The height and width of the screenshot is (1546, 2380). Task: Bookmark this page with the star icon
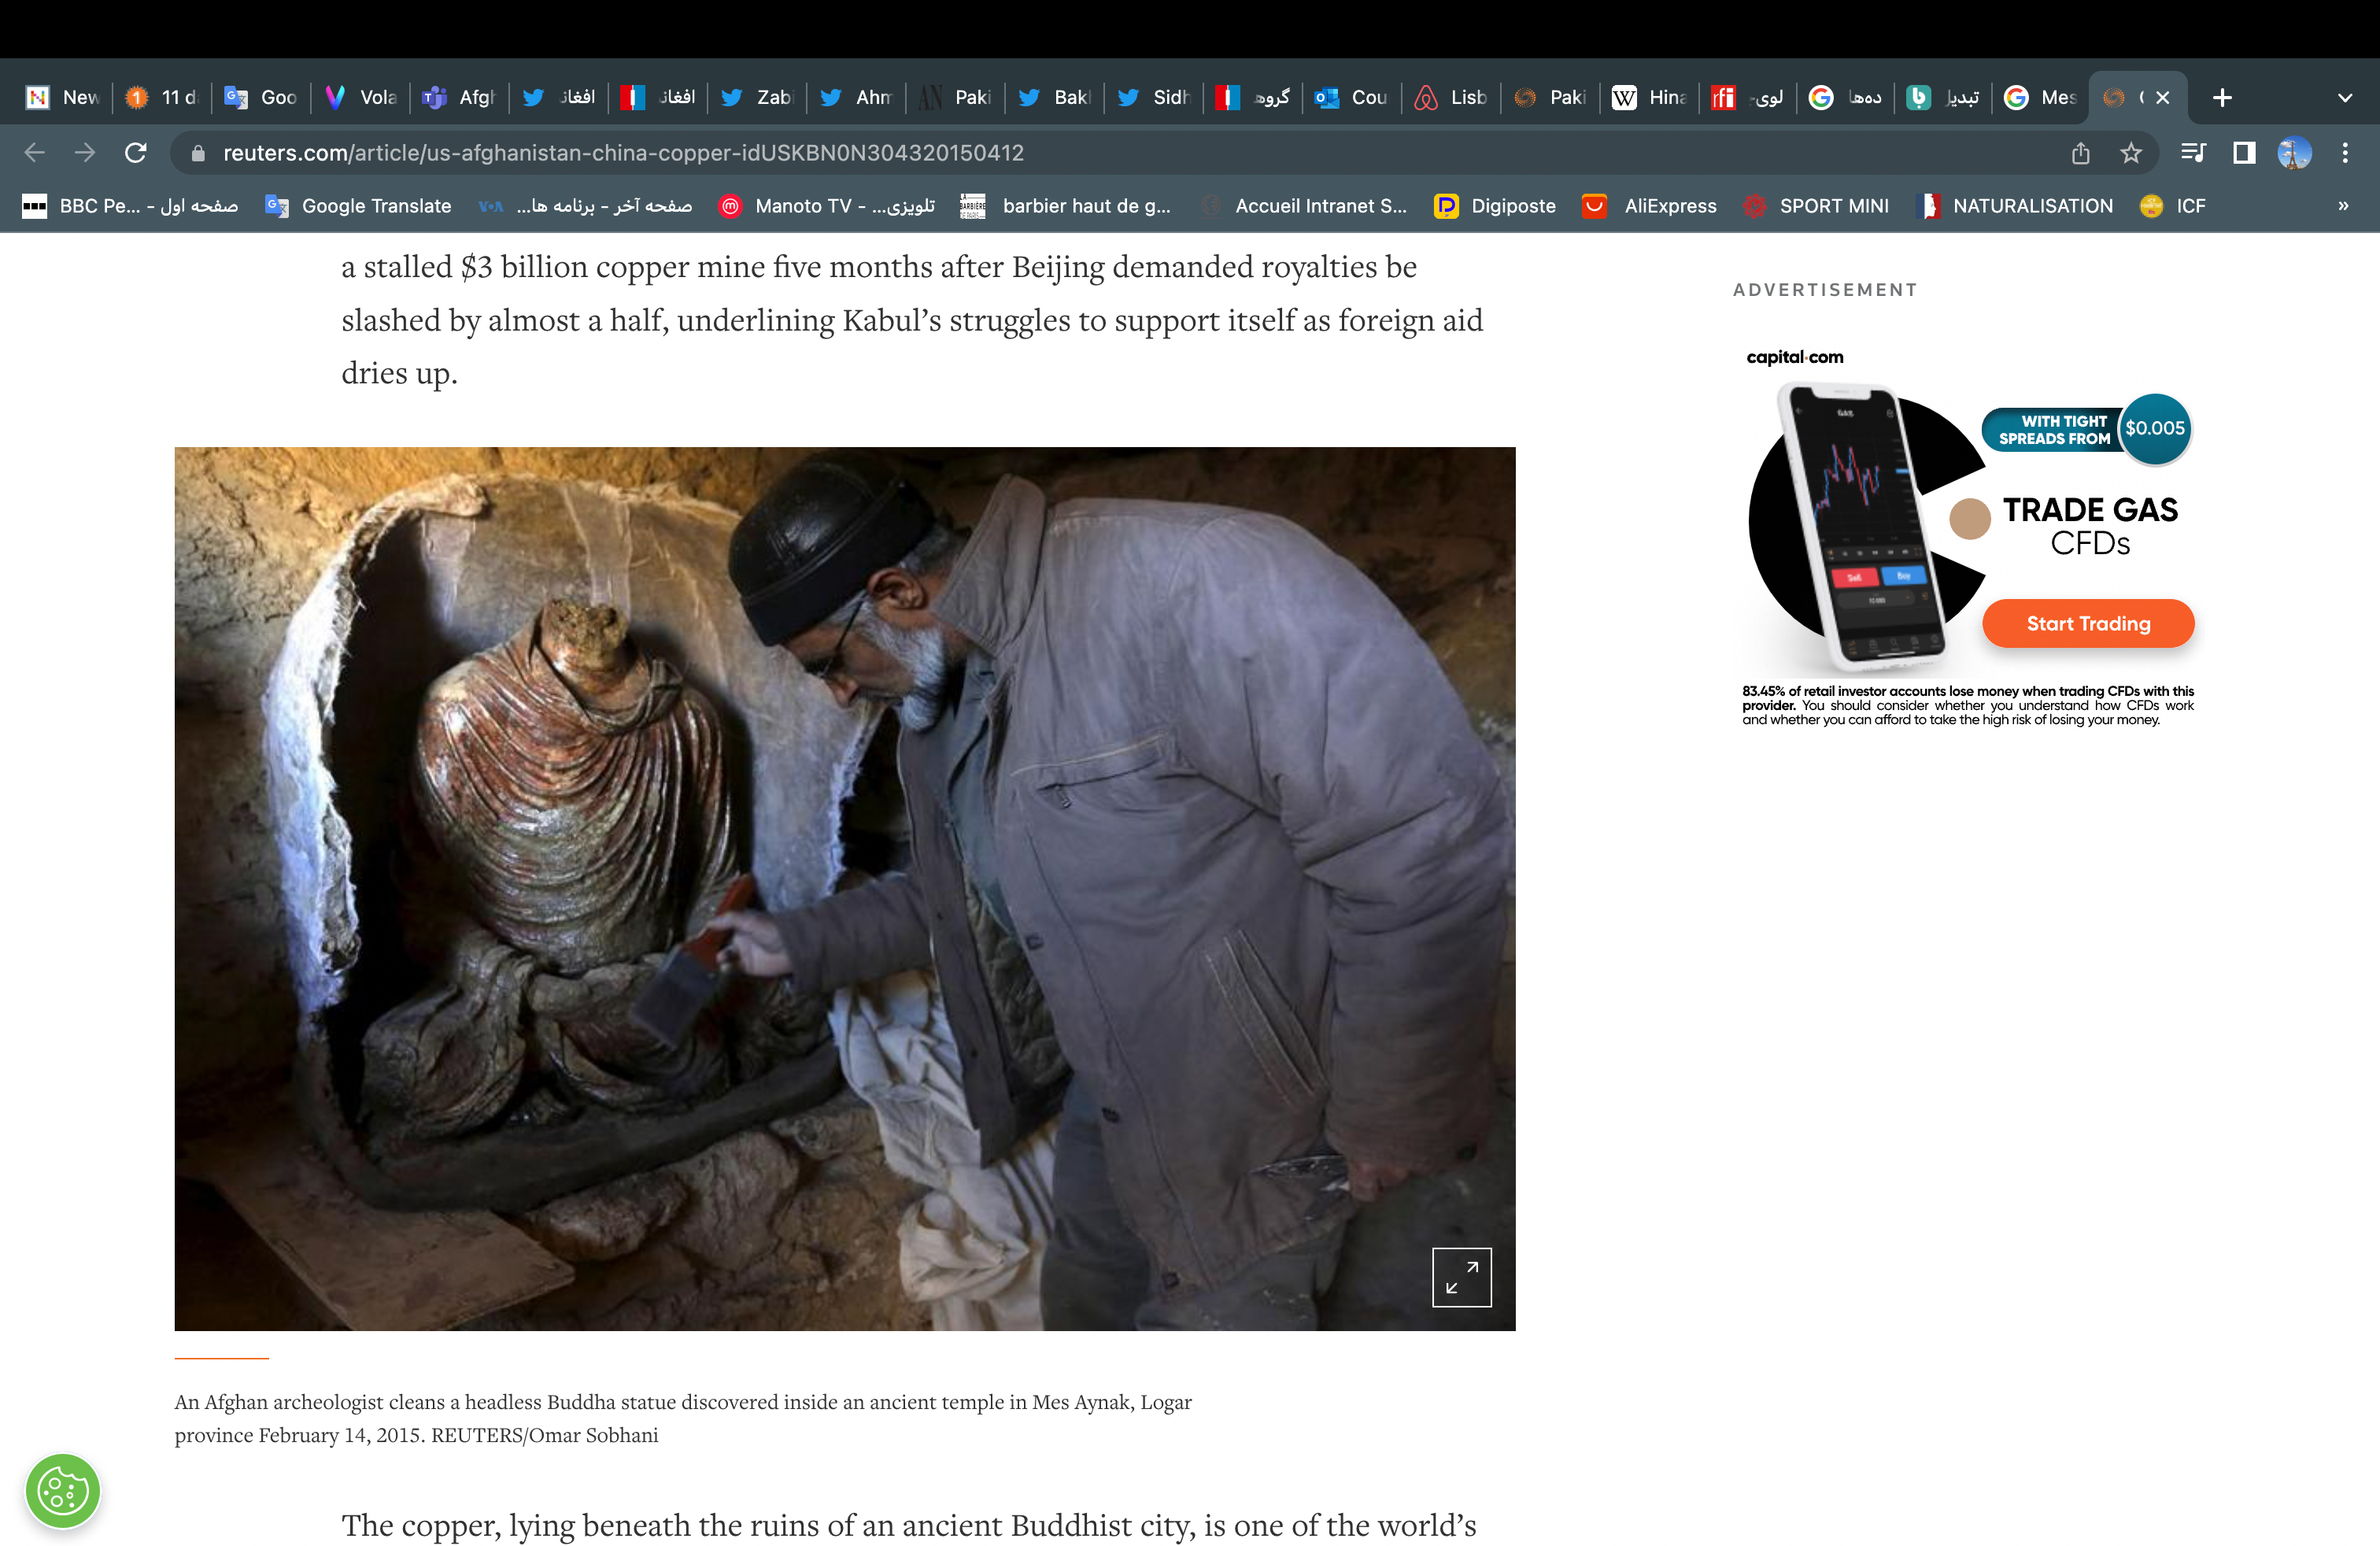[2130, 153]
